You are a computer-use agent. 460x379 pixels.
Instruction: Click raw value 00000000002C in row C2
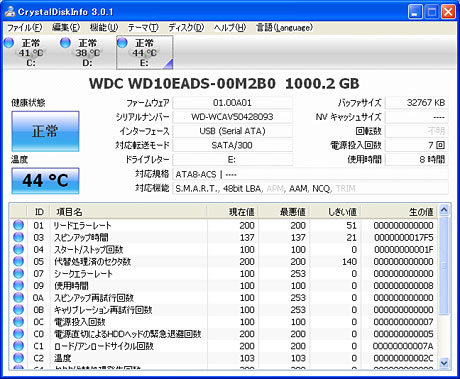pyautogui.click(x=404, y=358)
